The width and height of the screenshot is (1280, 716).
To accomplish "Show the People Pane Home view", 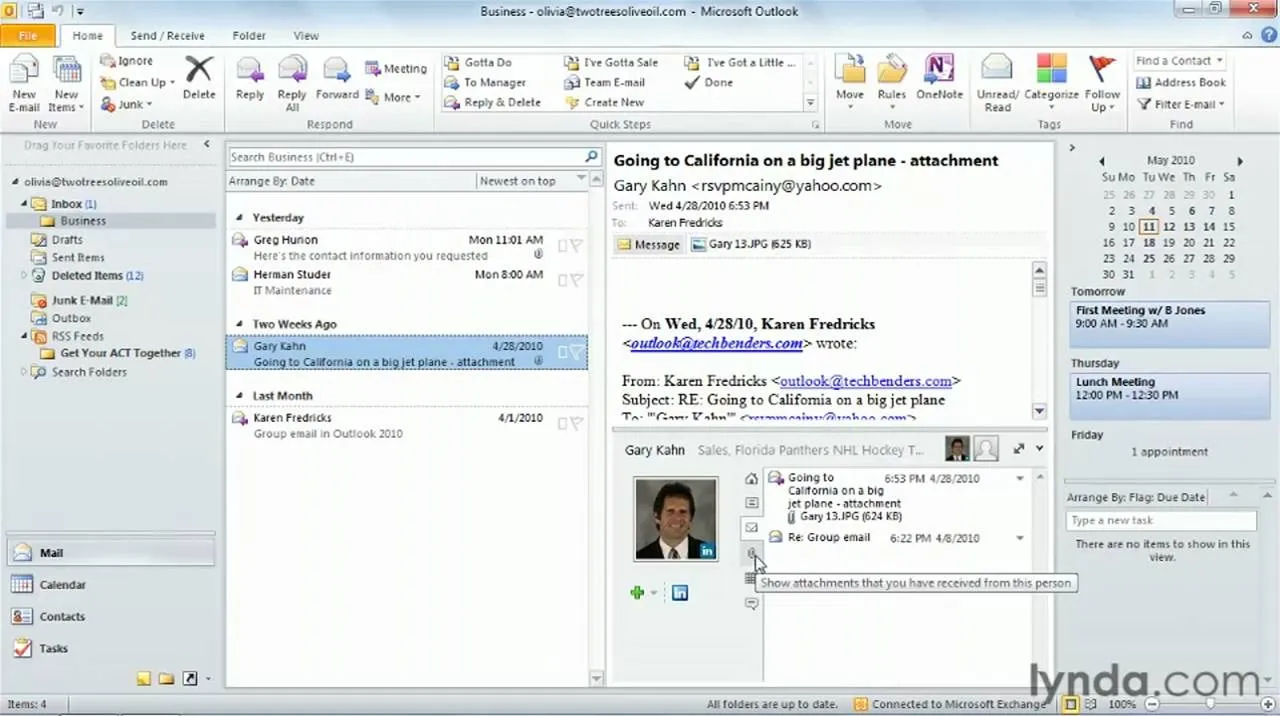I will pos(751,478).
